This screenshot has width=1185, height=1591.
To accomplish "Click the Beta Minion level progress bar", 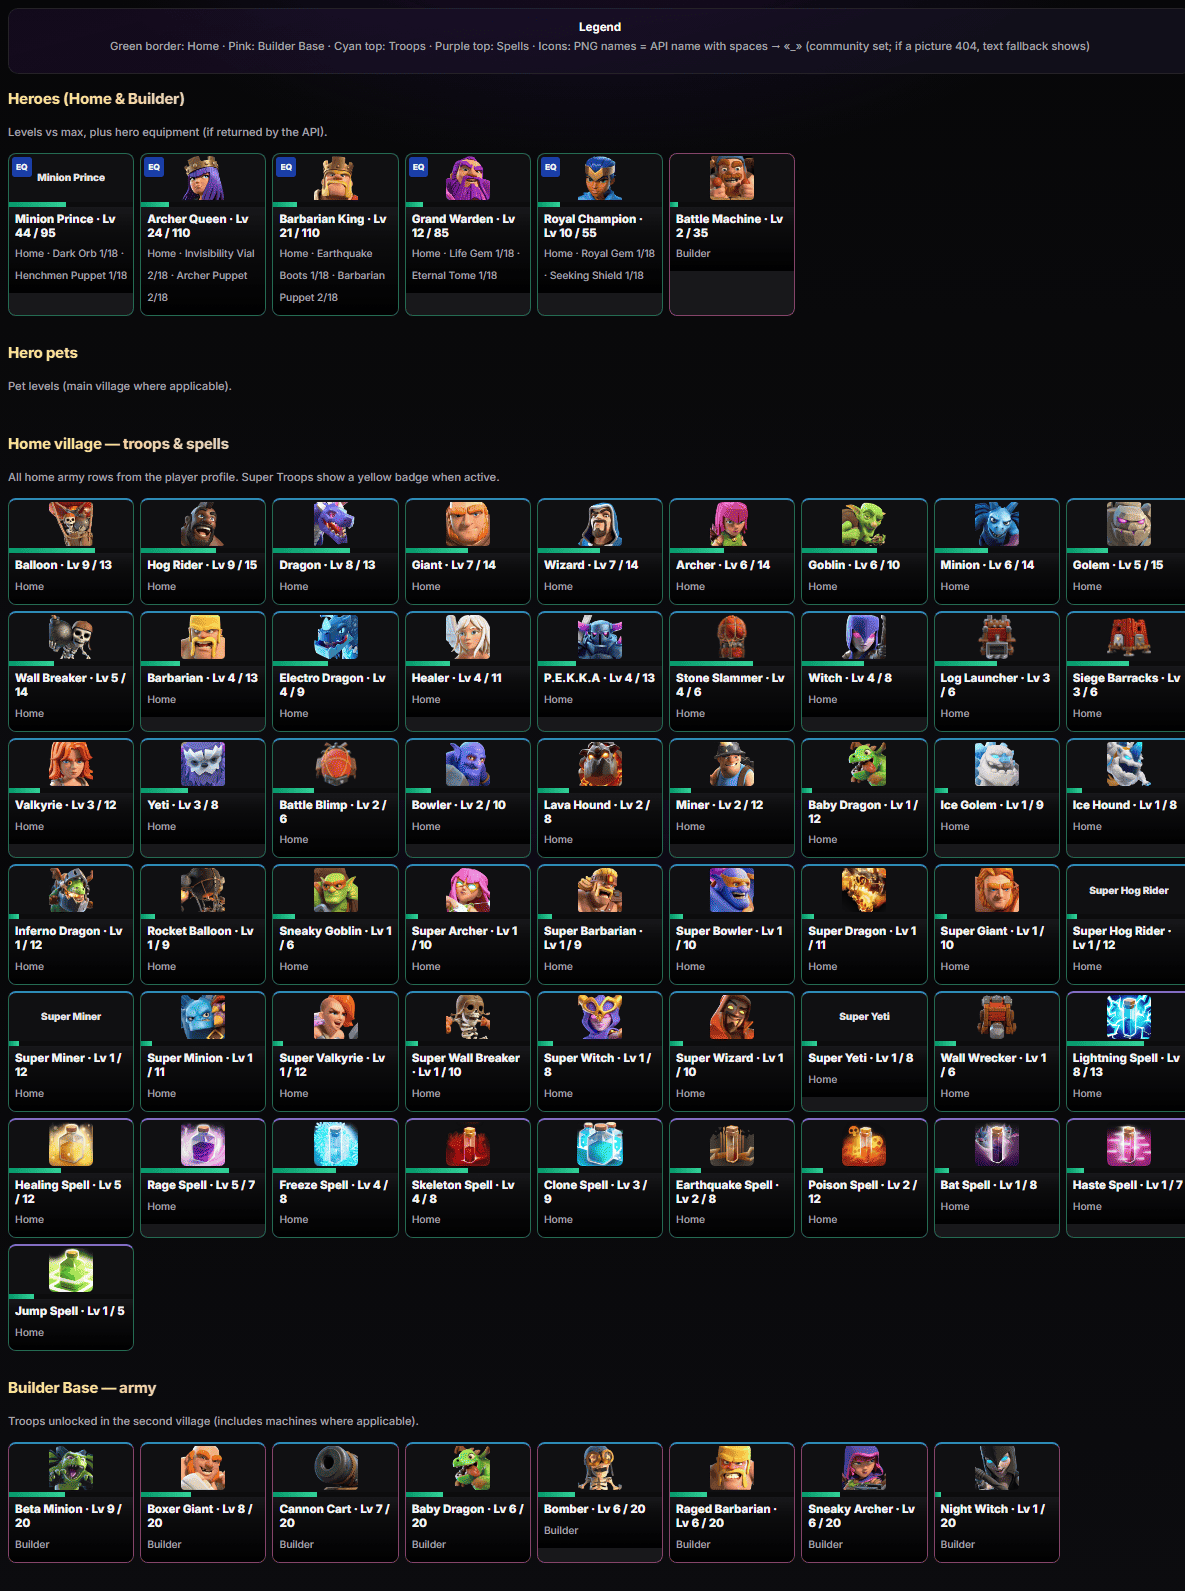I will click(x=71, y=1494).
